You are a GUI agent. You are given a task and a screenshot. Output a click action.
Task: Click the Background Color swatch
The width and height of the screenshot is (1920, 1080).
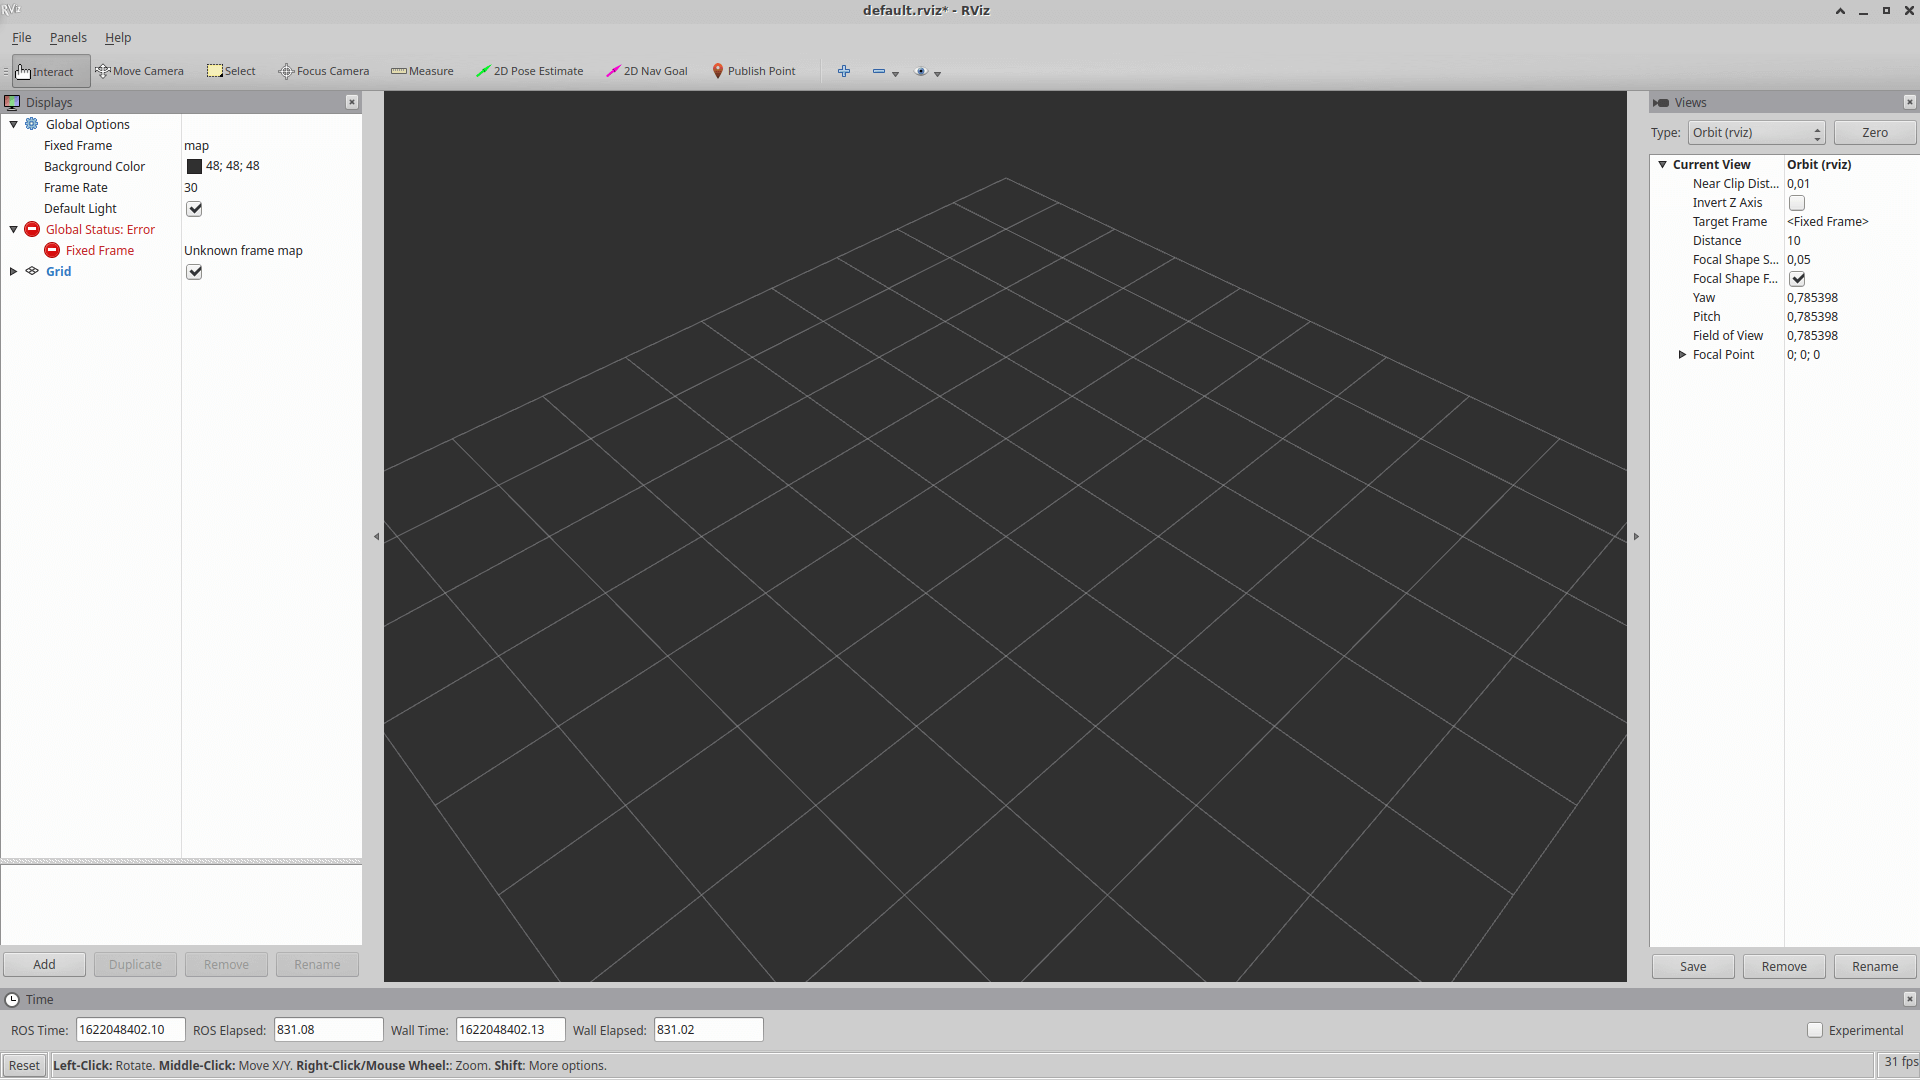tap(194, 166)
